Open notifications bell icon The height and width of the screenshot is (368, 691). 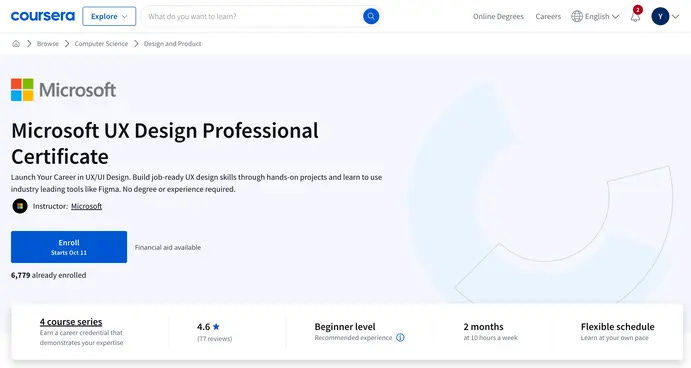(635, 17)
